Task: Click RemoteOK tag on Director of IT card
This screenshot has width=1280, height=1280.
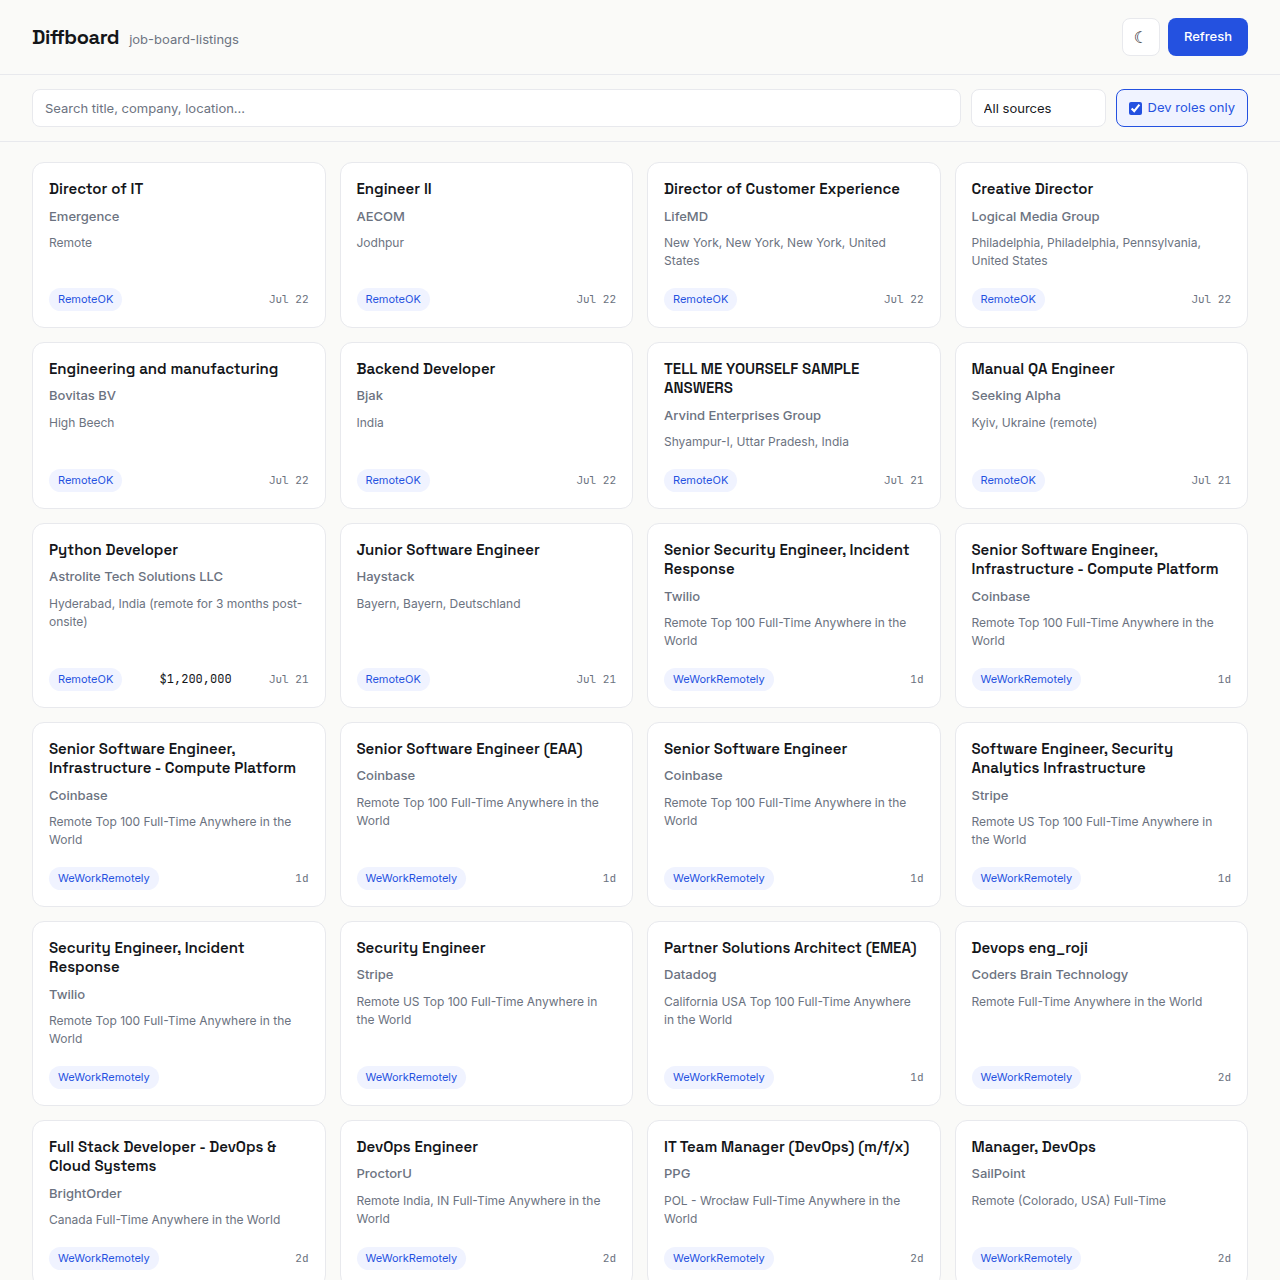Action: point(86,299)
